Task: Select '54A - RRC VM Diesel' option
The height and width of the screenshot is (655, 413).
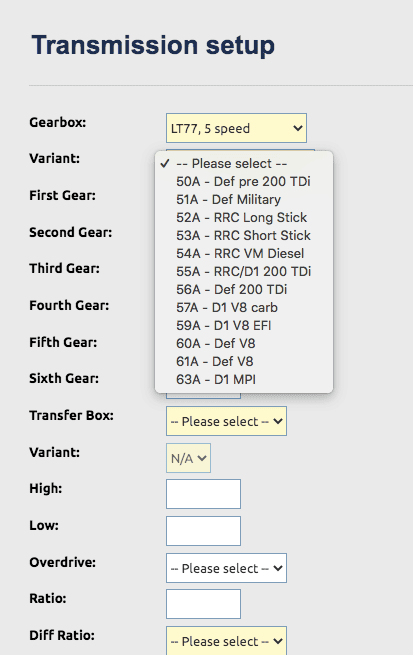Action: 244,253
